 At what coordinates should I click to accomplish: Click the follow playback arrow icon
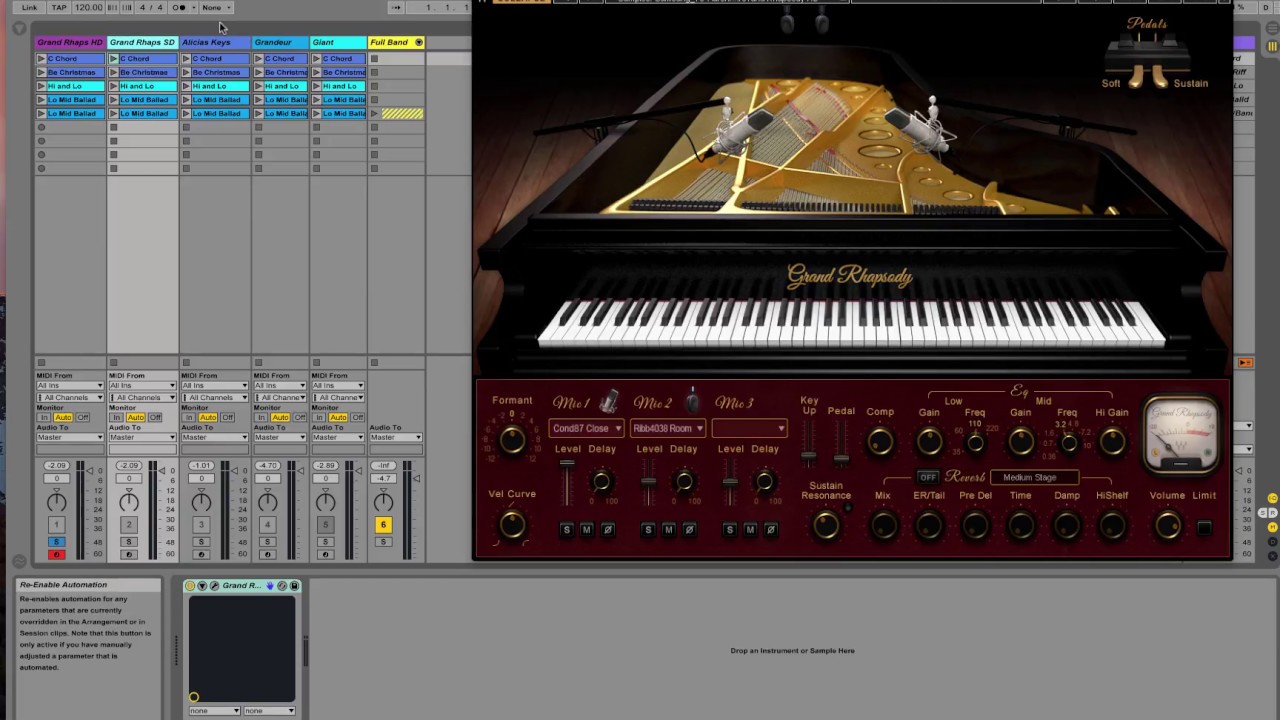click(x=396, y=7)
